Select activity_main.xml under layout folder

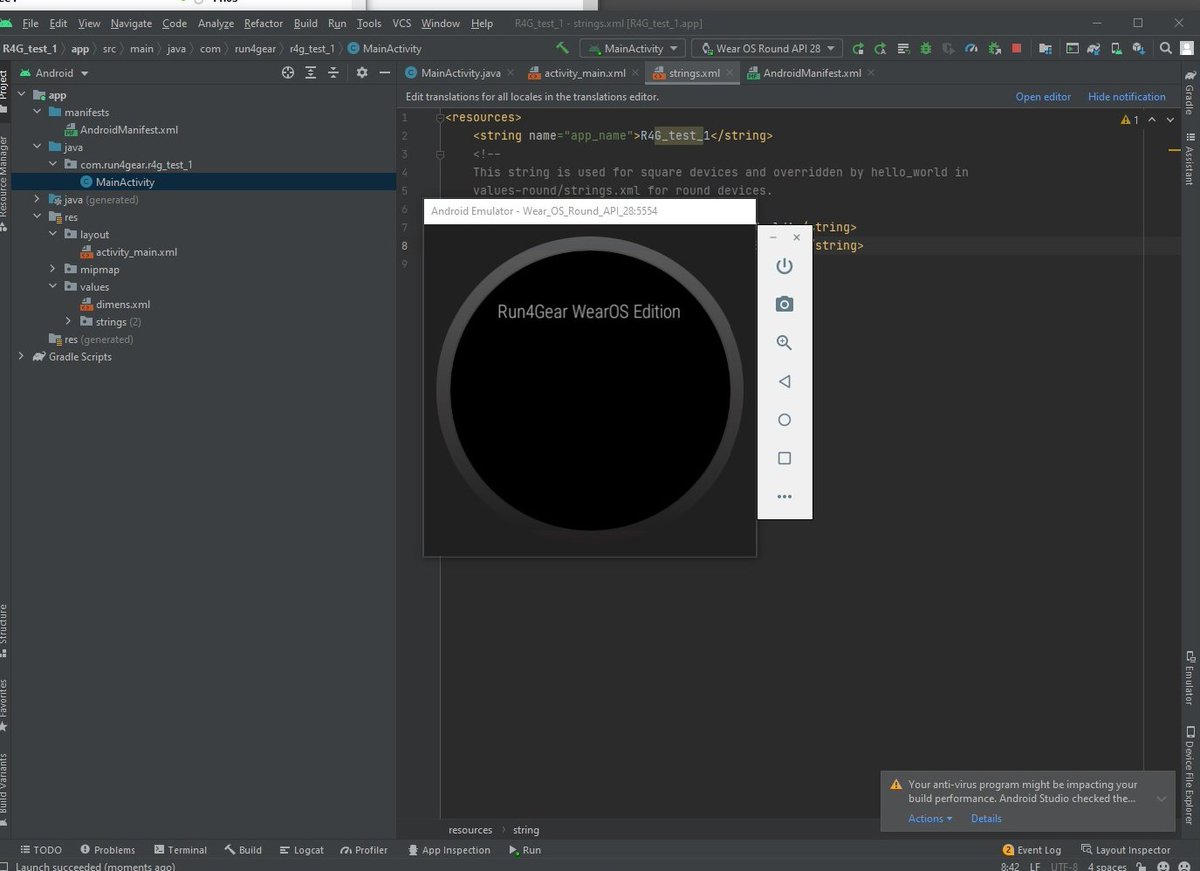point(128,252)
